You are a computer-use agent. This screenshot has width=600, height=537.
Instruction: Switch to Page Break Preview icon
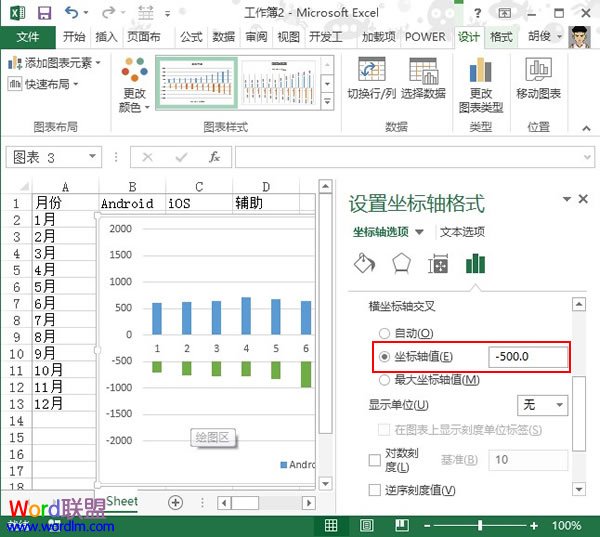tap(402, 526)
